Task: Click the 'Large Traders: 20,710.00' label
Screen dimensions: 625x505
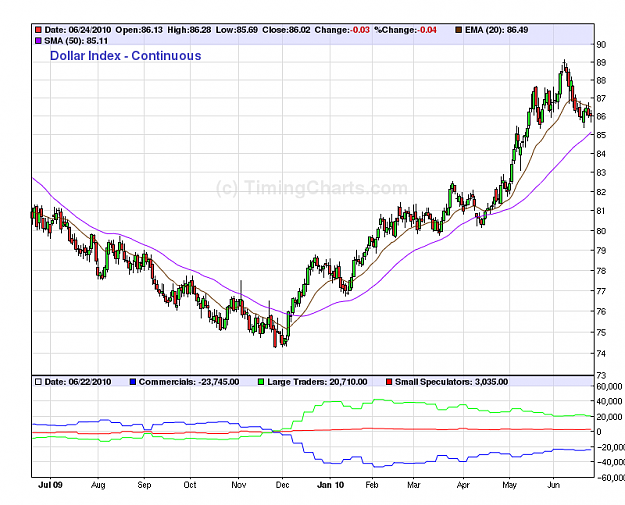Action: point(317,382)
